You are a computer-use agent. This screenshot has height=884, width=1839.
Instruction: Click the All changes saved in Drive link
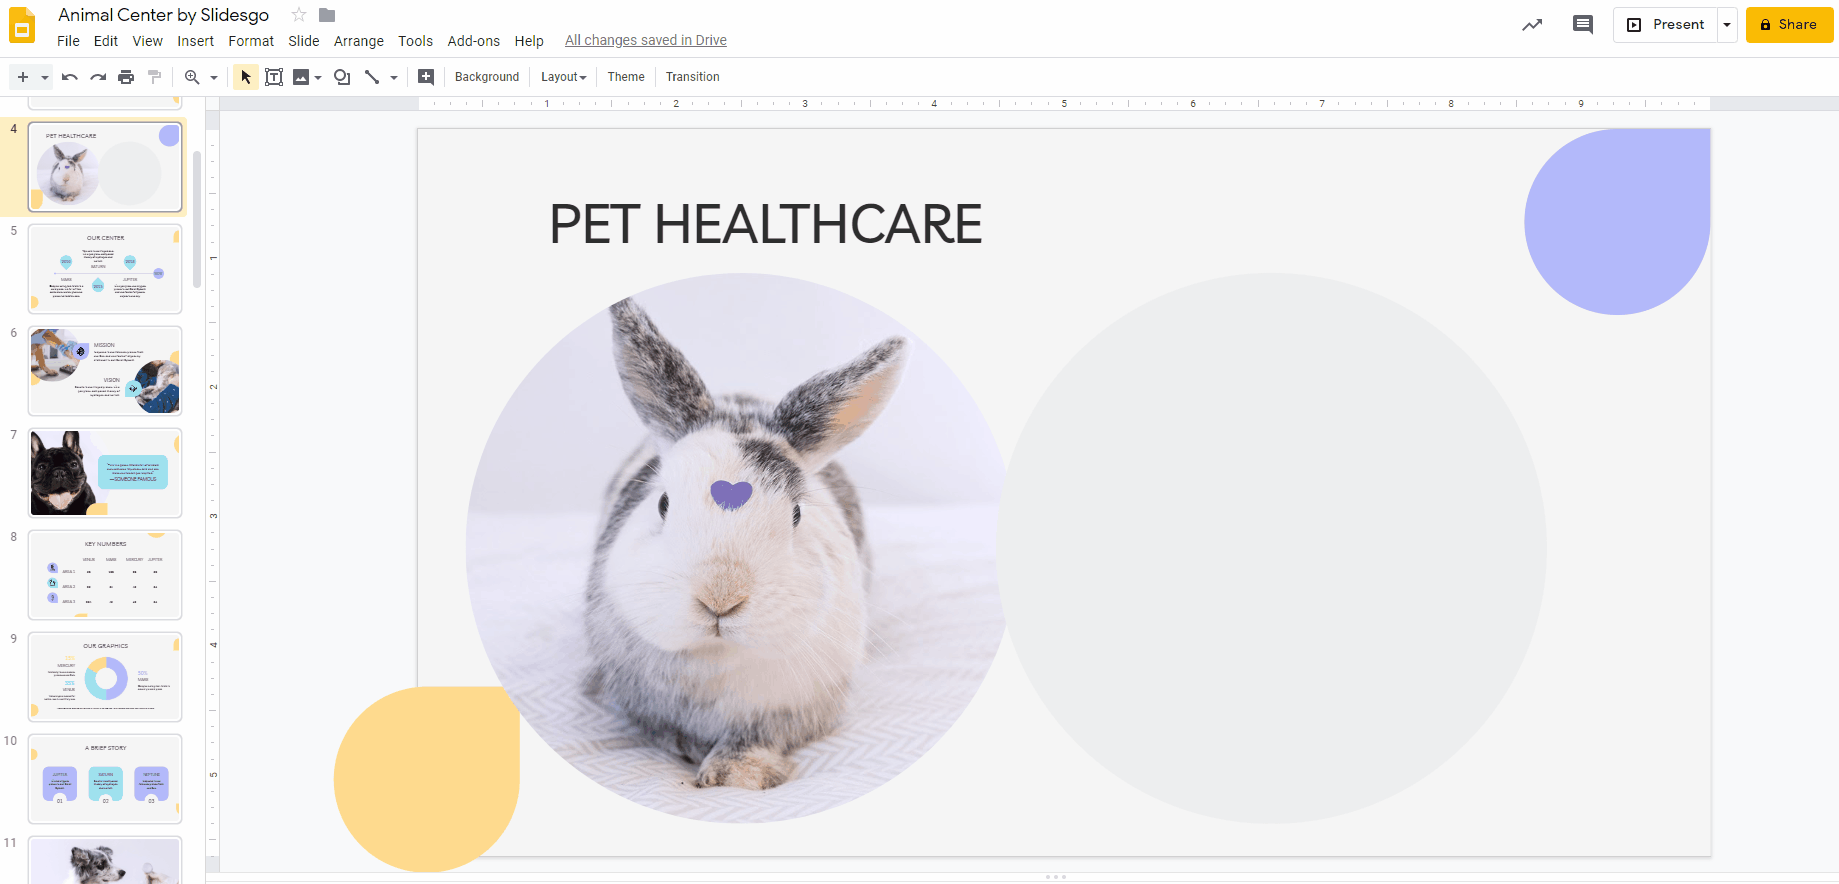646,41
